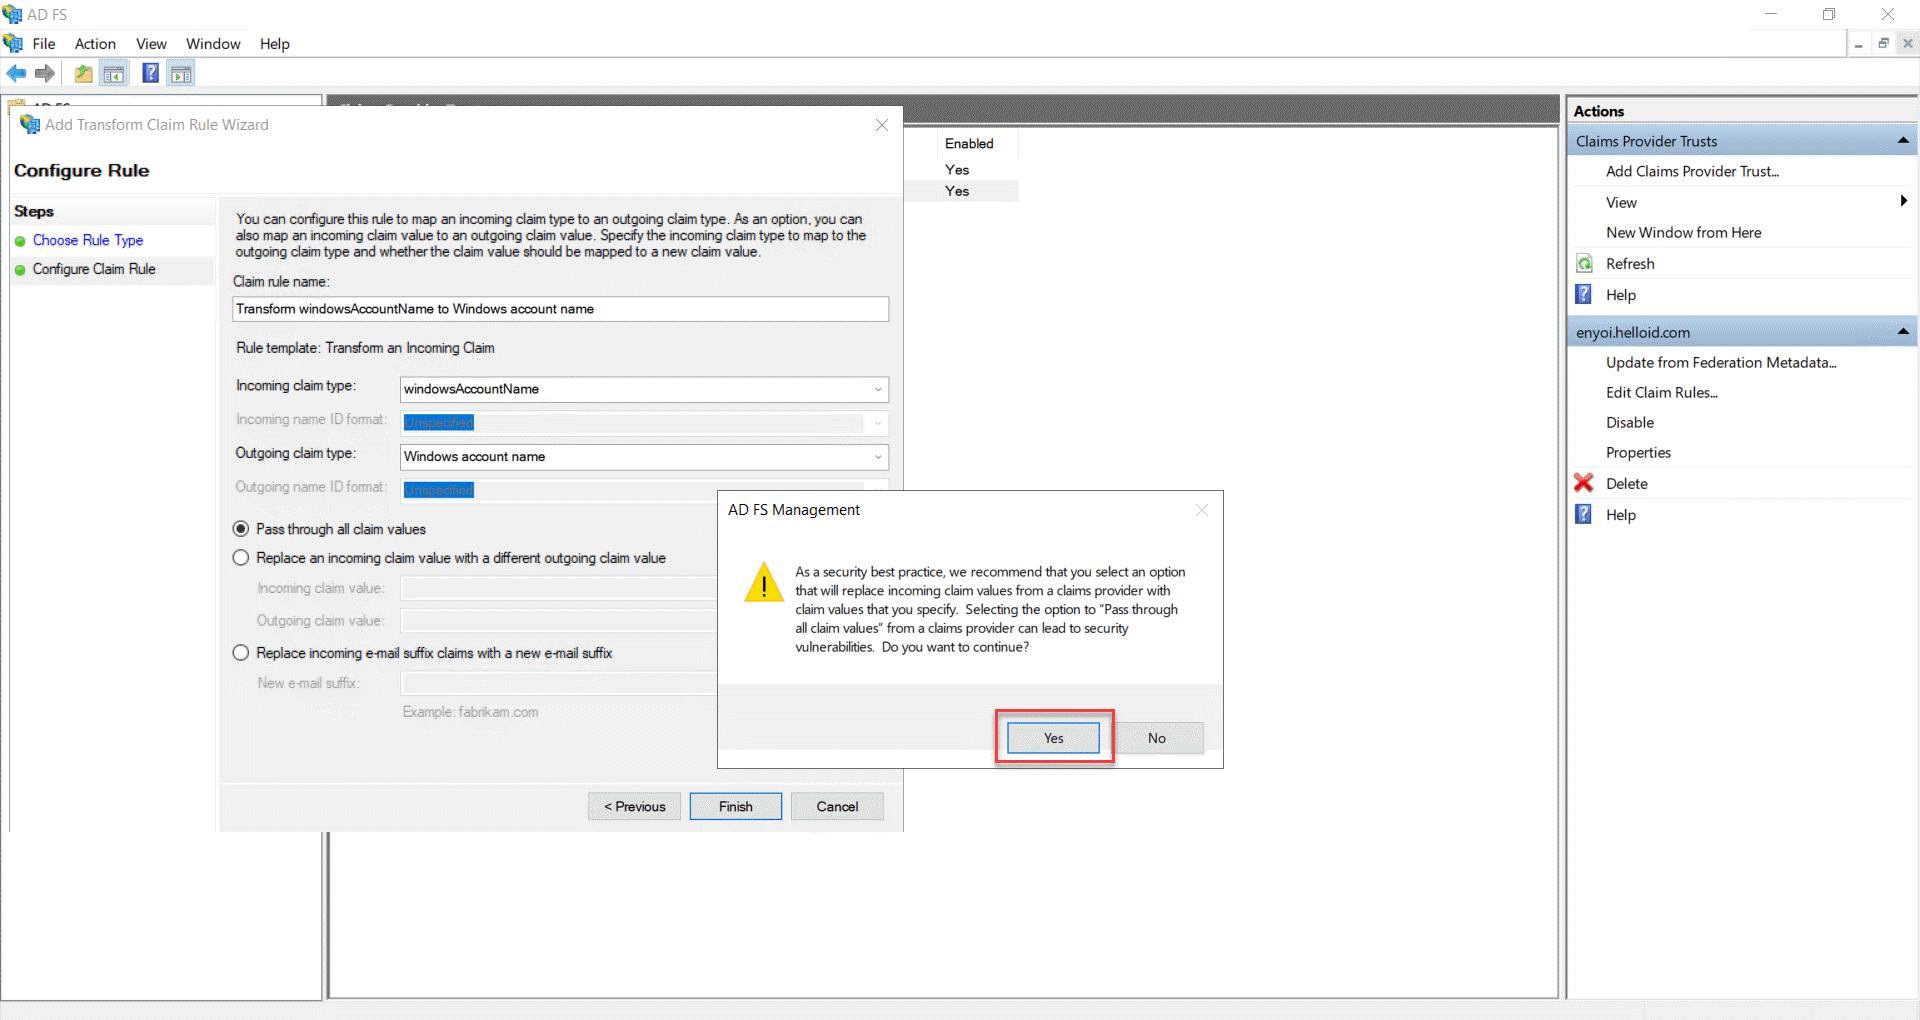Toggle the show/hide action pane icon
The width and height of the screenshot is (1920, 1020).
pos(181,73)
